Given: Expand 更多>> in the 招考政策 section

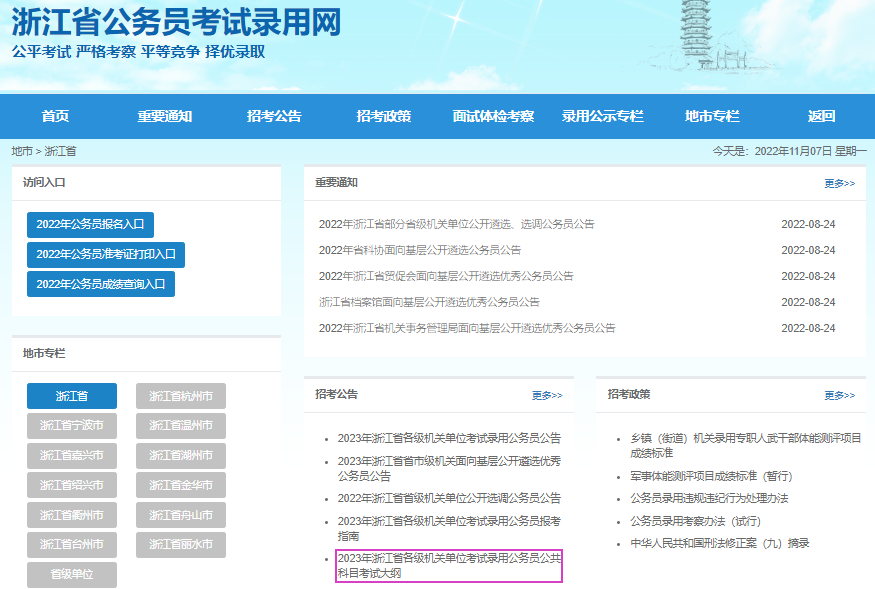Looking at the screenshot, I should click(x=839, y=396).
